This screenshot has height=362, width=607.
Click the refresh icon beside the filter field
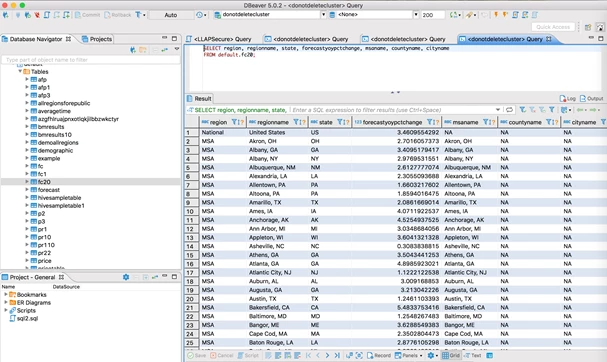tap(509, 110)
